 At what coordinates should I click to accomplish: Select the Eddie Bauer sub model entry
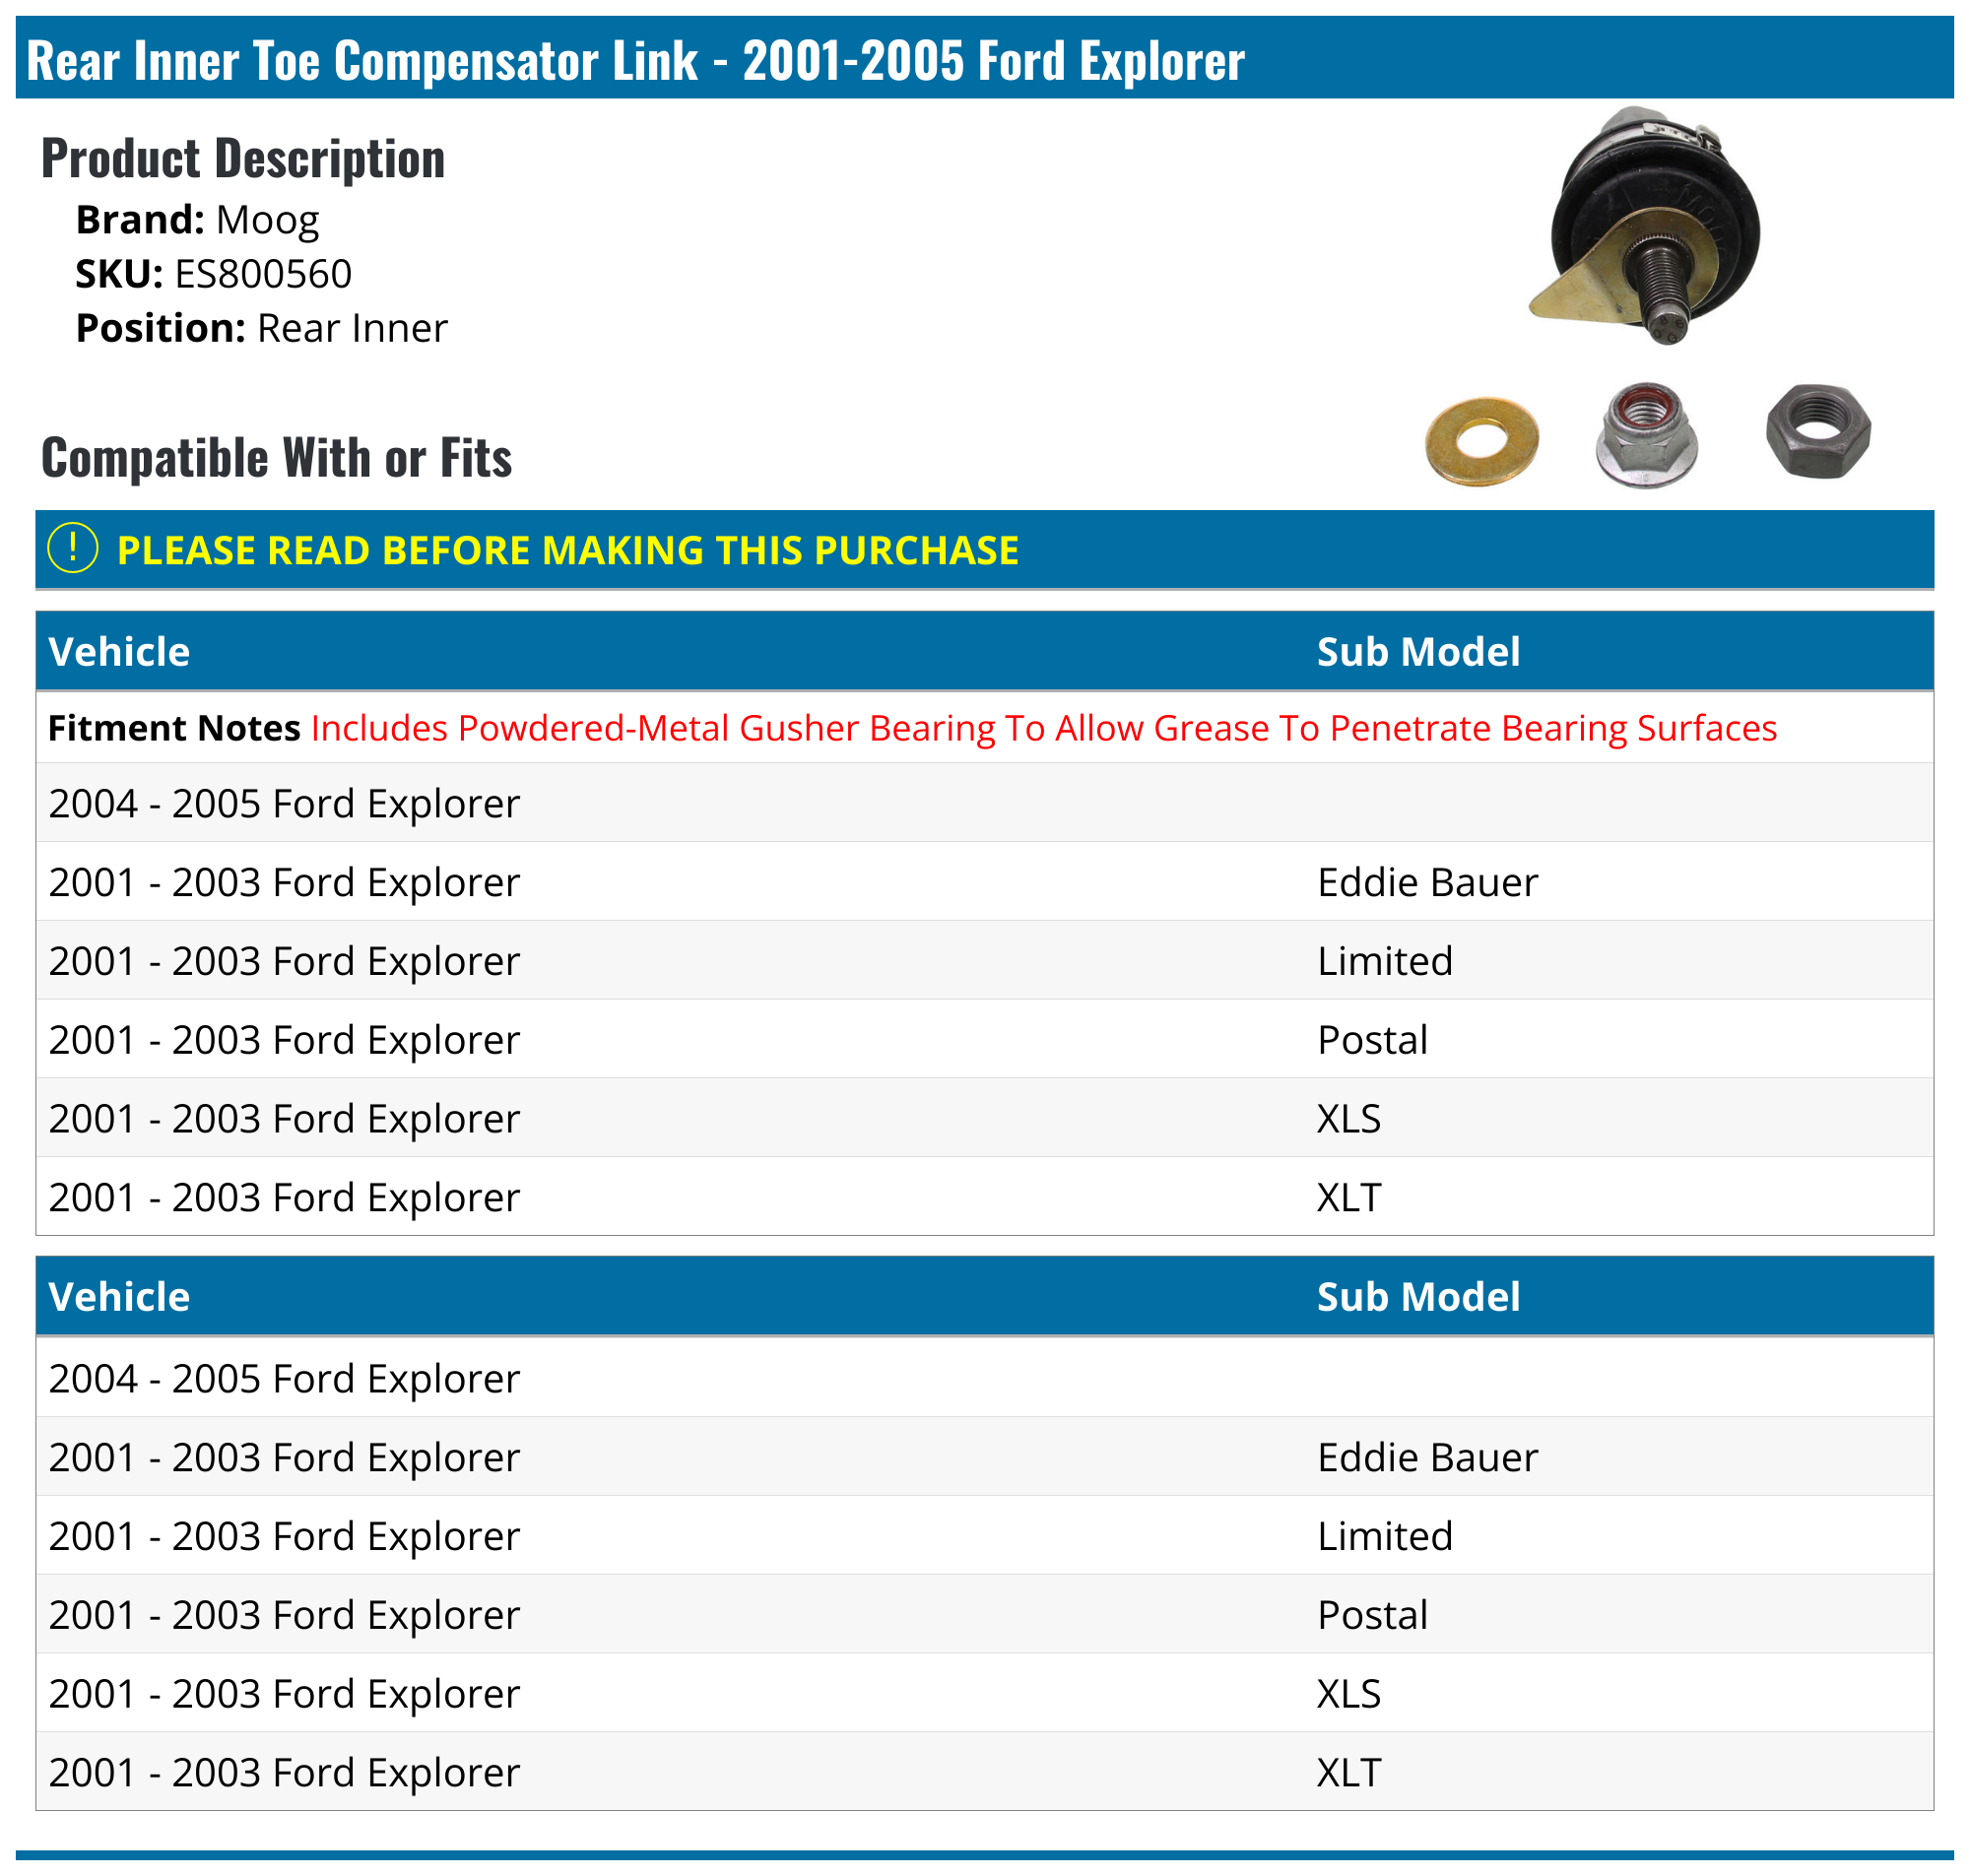(x=1428, y=882)
